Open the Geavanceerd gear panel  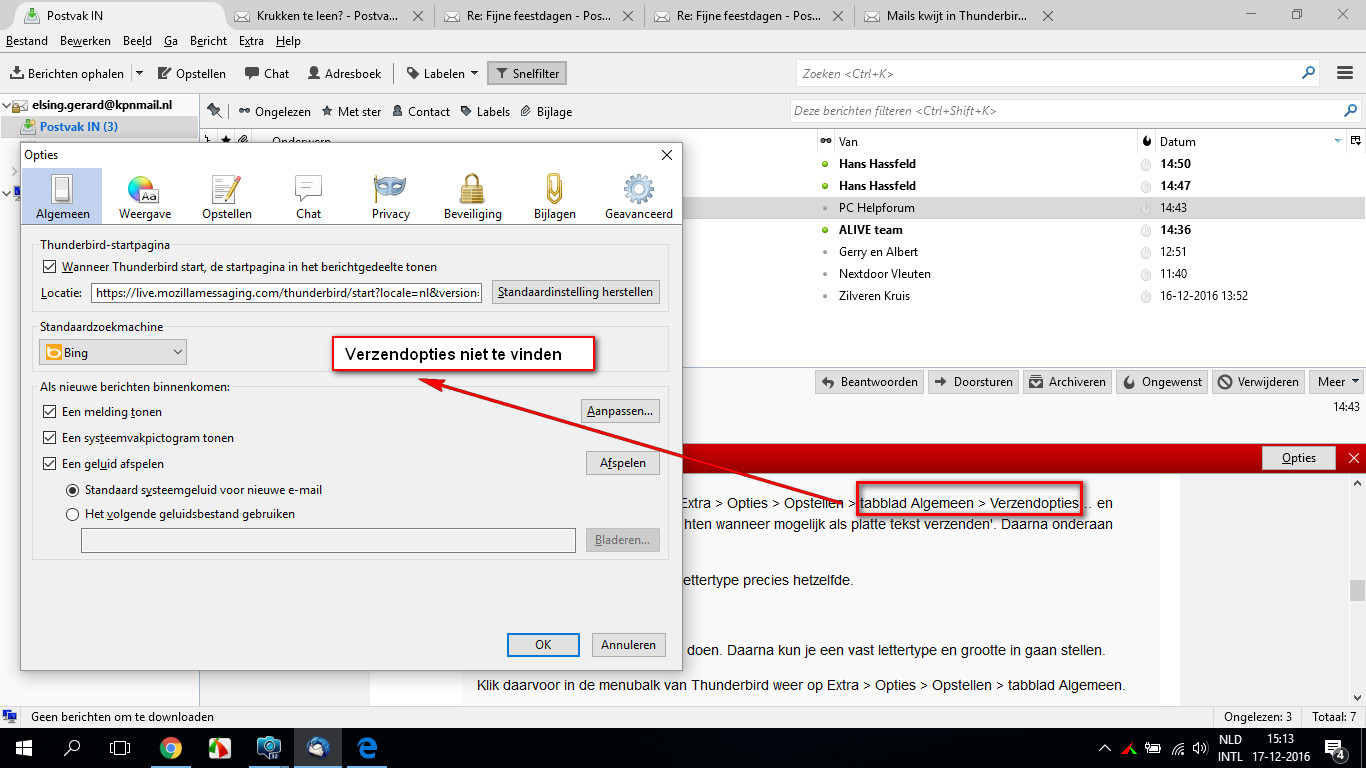coord(638,196)
